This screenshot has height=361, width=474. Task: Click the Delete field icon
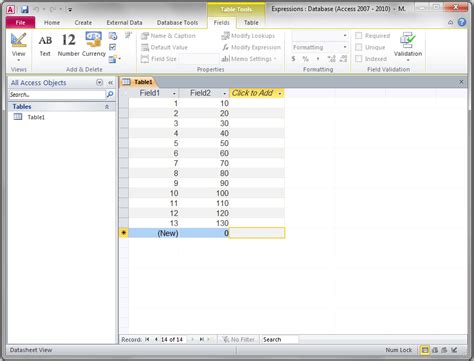pos(128,35)
